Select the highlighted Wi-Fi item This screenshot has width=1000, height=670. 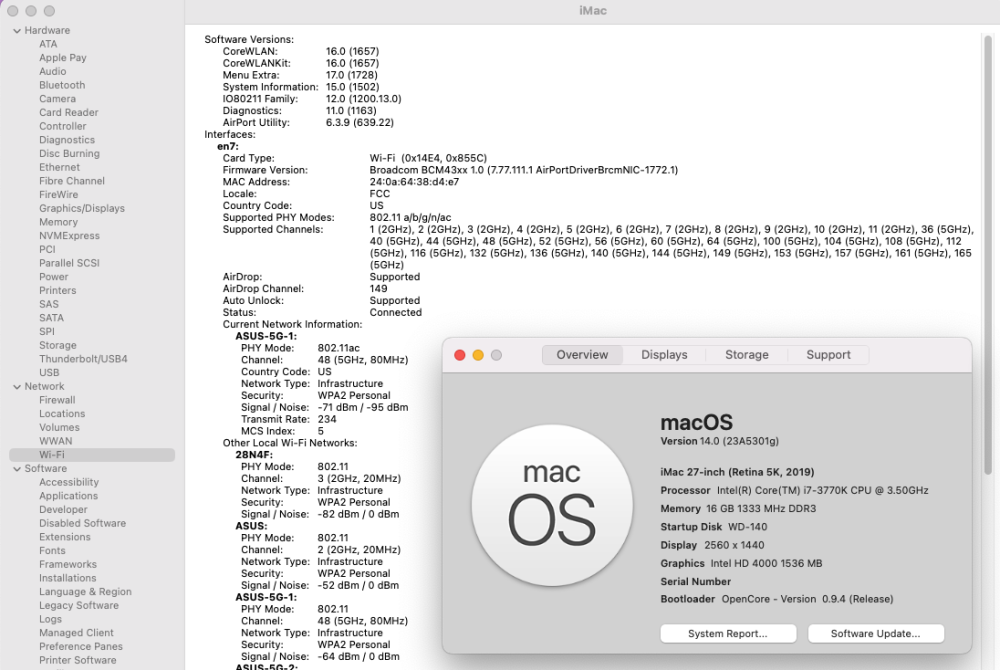[92, 455]
